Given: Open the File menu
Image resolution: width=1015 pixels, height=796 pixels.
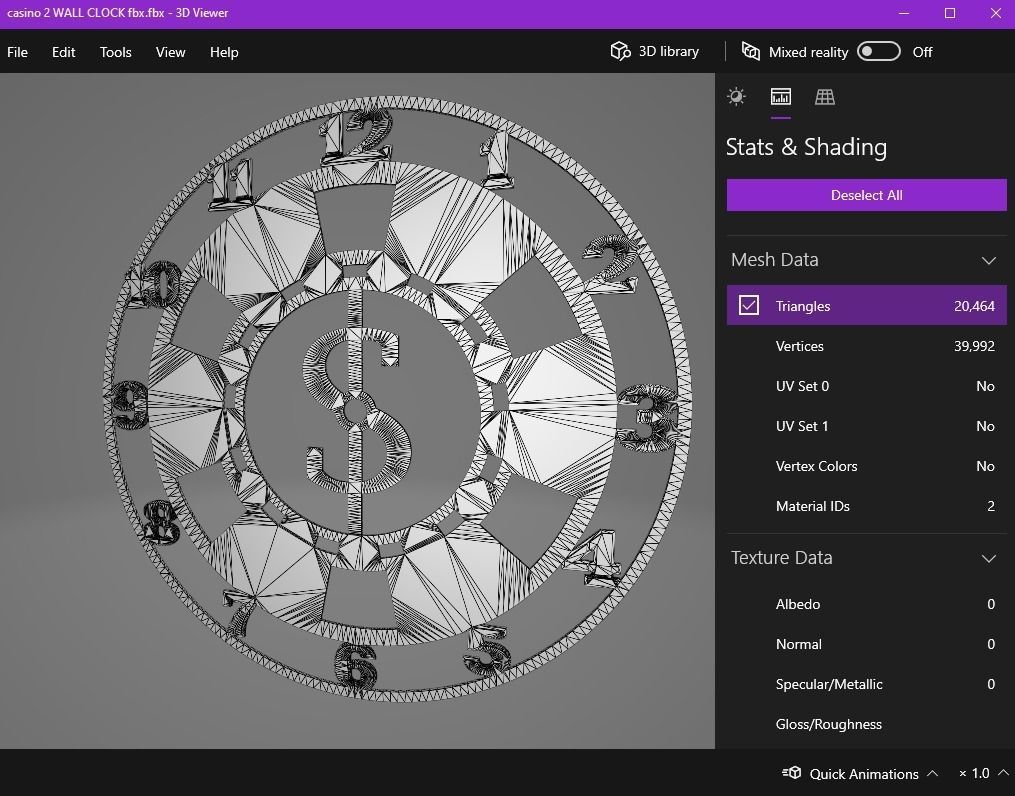Looking at the screenshot, I should pos(16,52).
